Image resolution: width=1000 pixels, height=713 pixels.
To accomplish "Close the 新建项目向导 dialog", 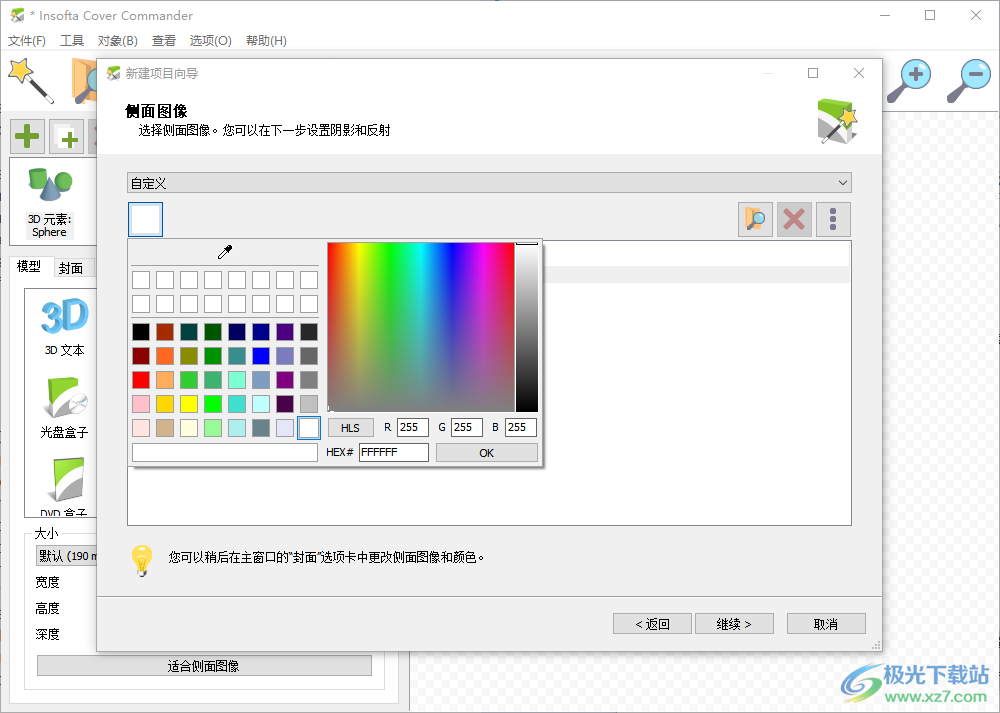I will pyautogui.click(x=859, y=73).
